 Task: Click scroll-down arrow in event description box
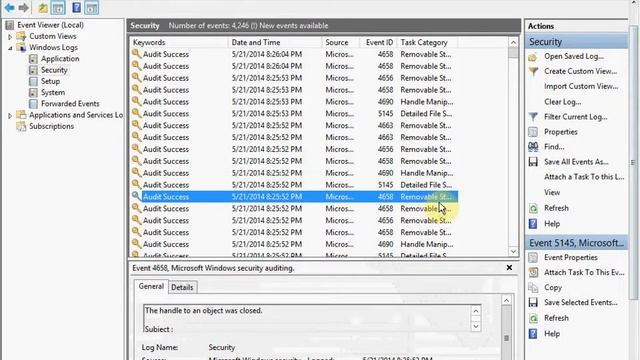click(x=476, y=326)
